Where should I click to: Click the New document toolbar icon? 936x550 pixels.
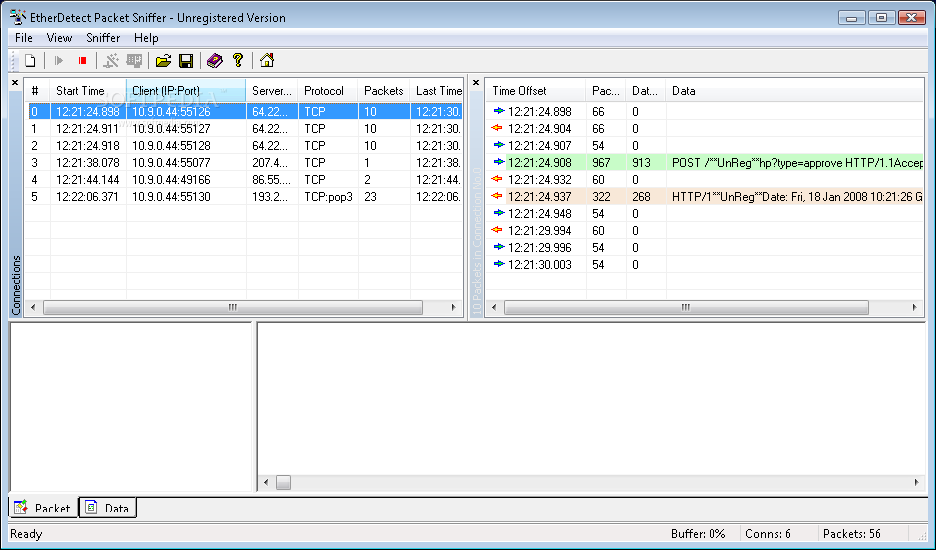tap(30, 61)
